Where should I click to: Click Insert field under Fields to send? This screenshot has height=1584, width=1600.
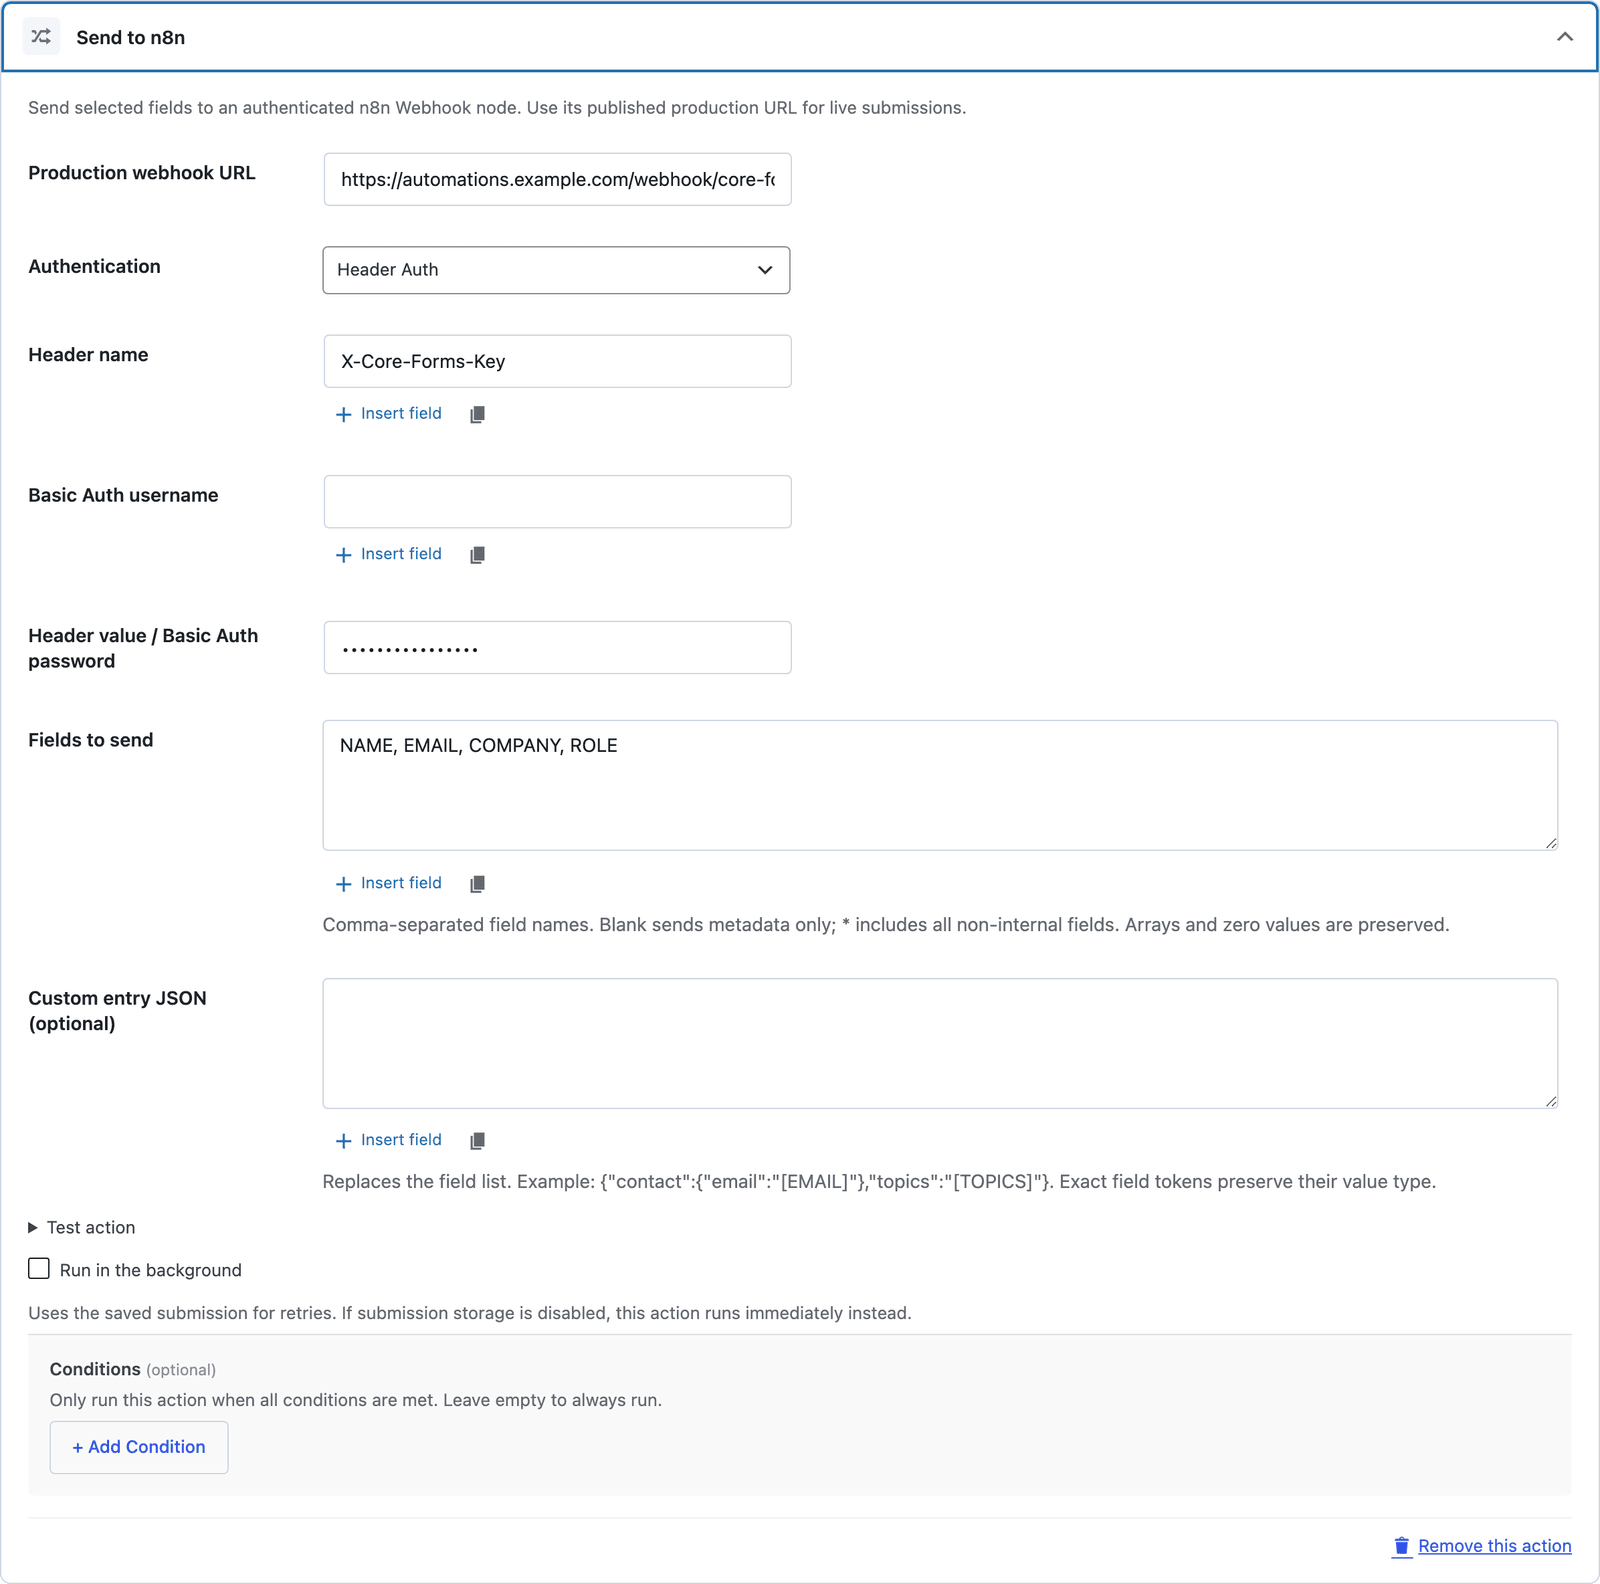389,883
